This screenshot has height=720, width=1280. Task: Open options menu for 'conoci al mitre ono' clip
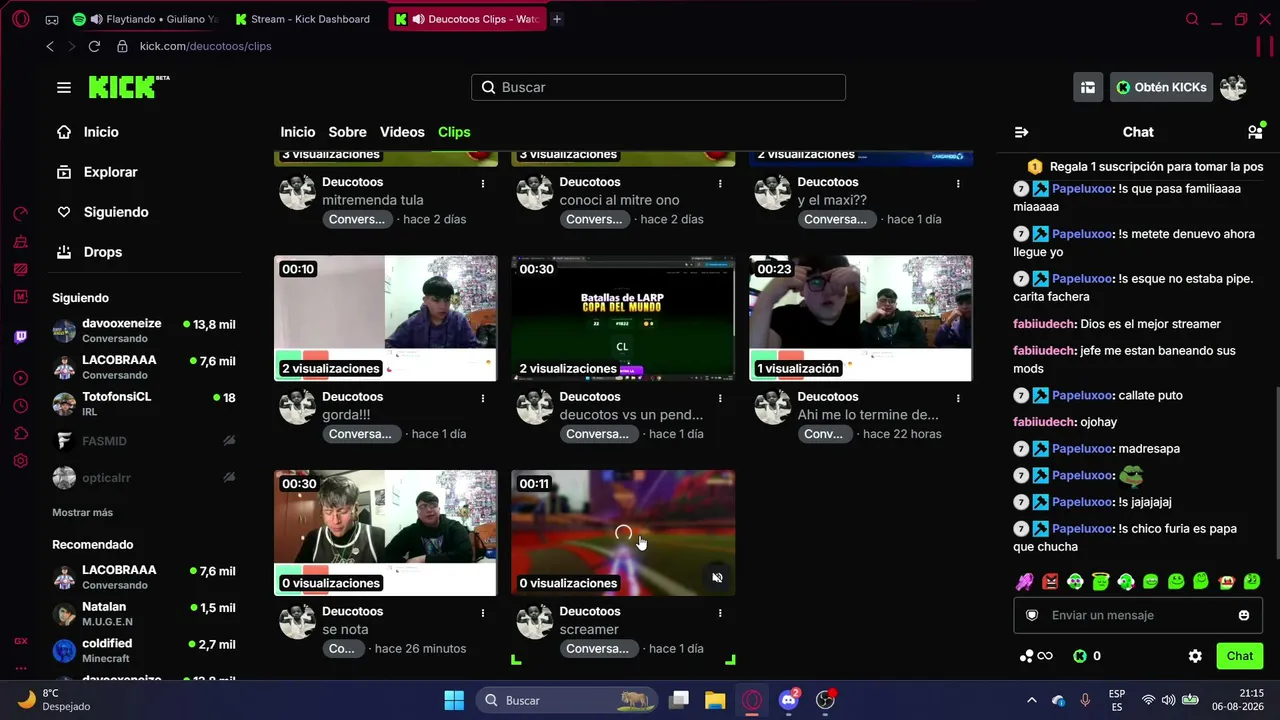tap(720, 183)
